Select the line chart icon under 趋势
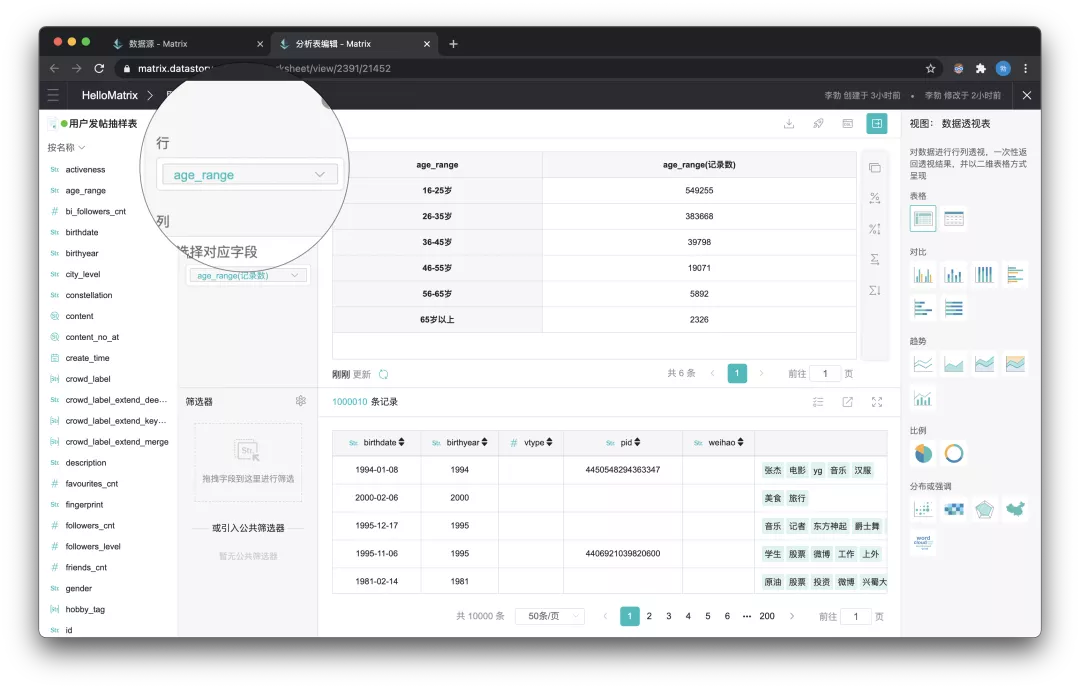 [x=922, y=364]
